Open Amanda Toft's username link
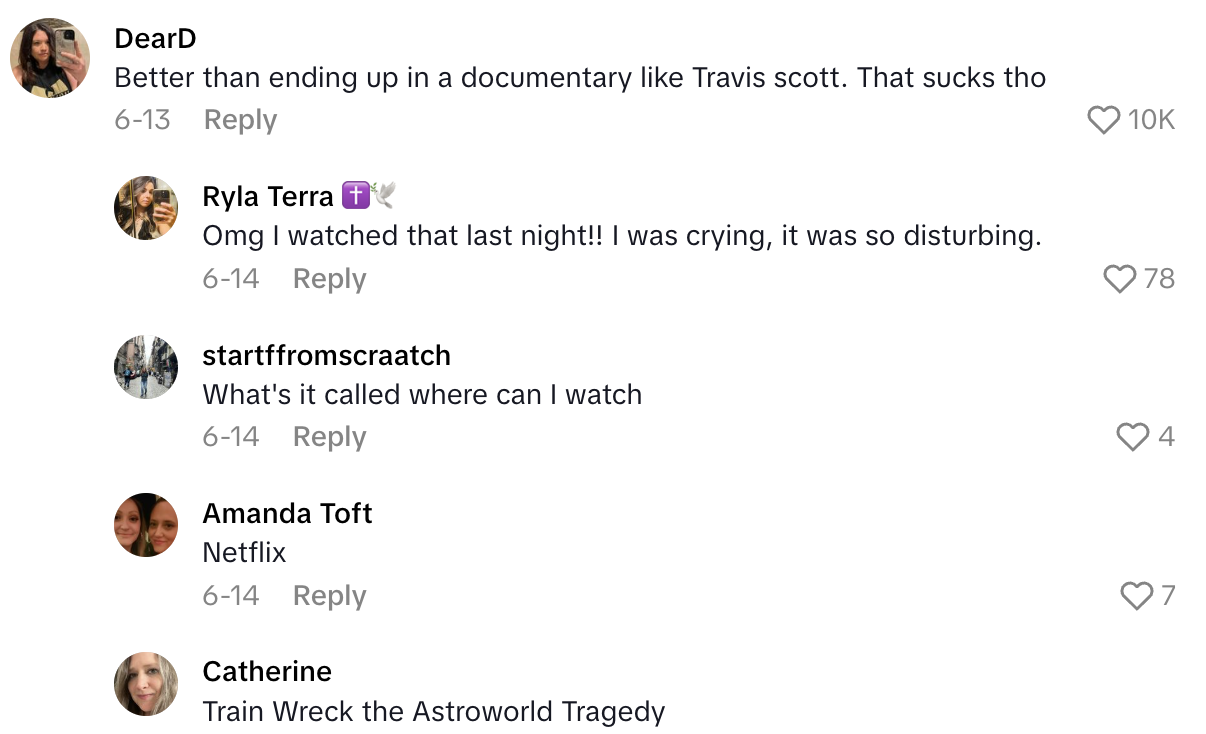The image size is (1206, 734). [x=287, y=513]
